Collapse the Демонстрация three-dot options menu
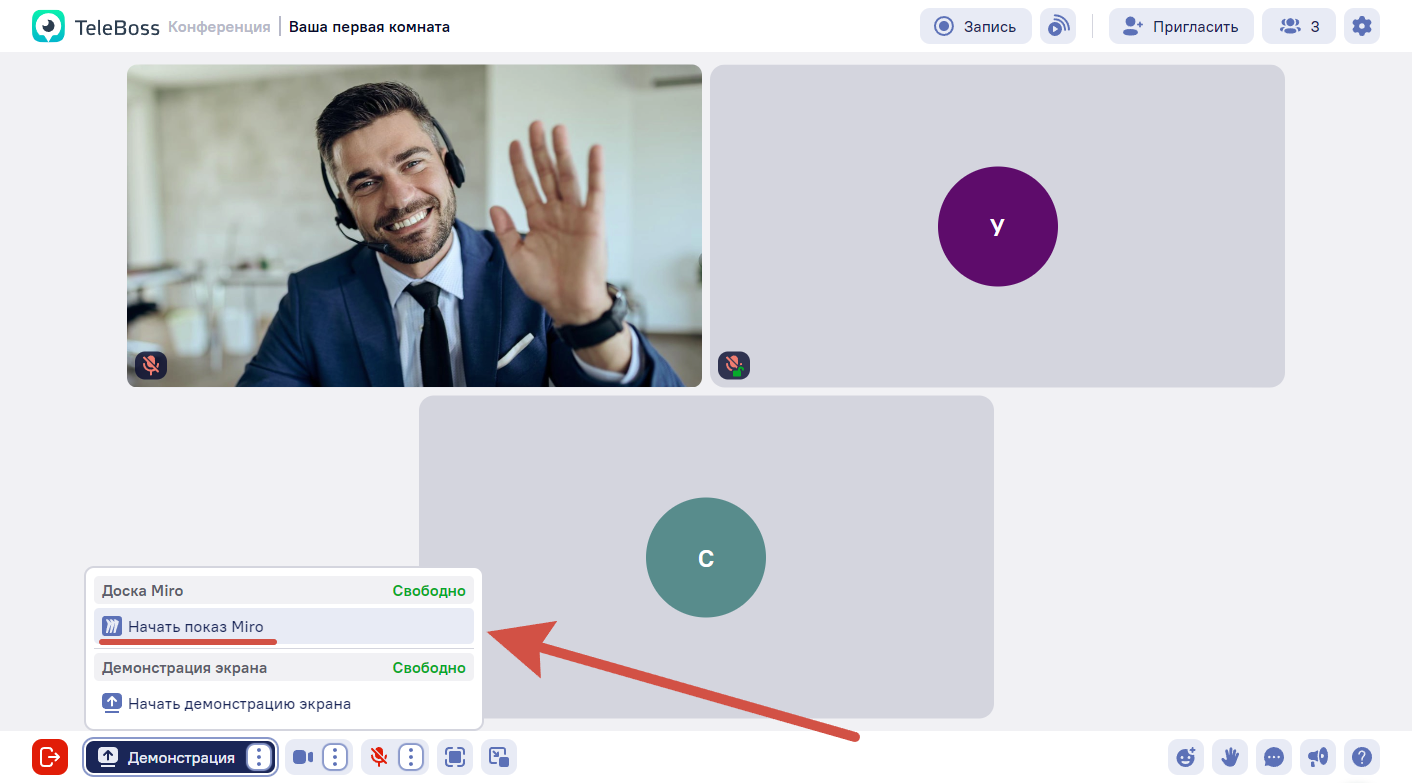 click(259, 757)
